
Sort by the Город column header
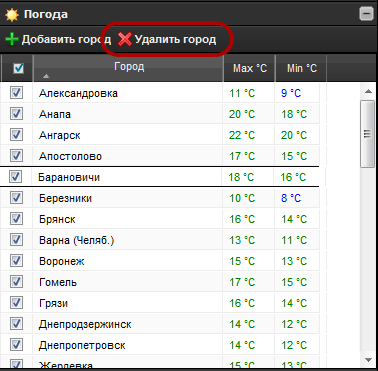[129, 68]
